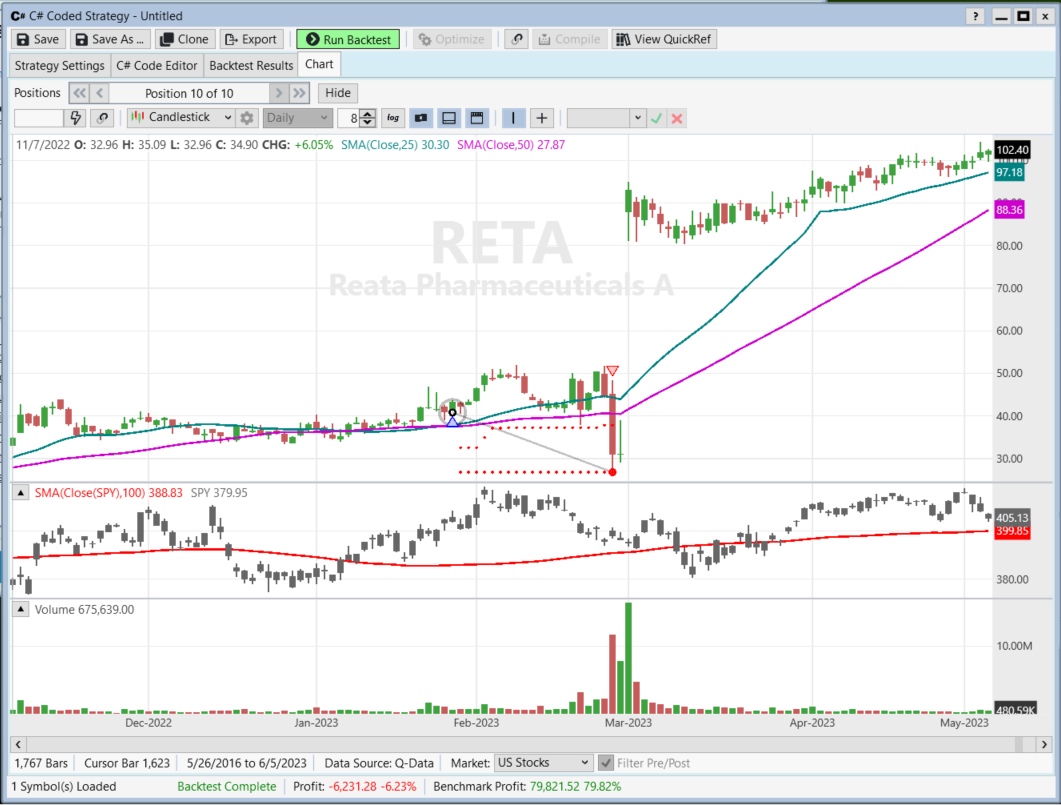Export the strategy
This screenshot has width=1061, height=805.
(x=251, y=39)
